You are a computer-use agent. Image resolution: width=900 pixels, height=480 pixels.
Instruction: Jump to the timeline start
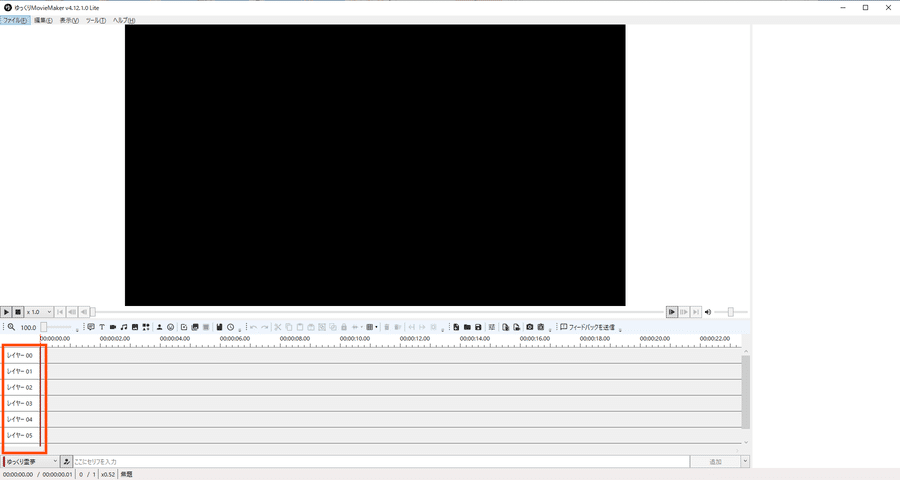[60, 312]
